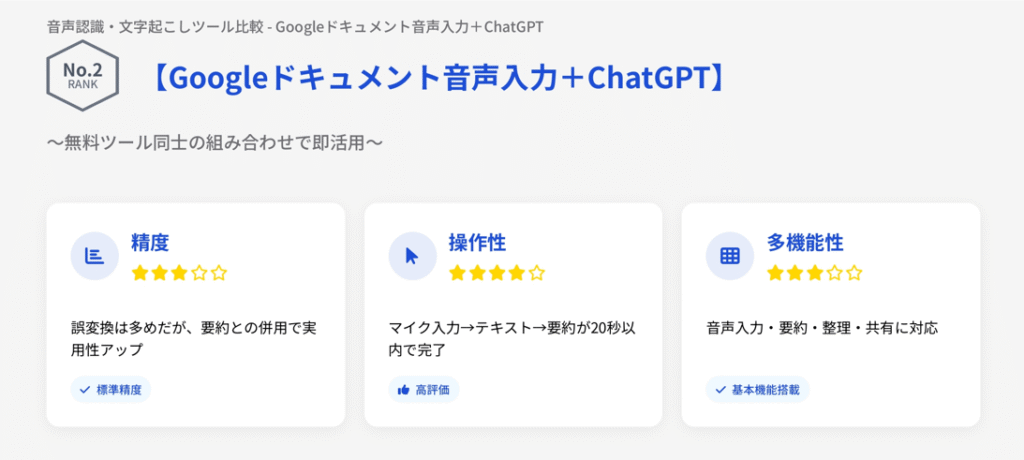Image resolution: width=1024 pixels, height=460 pixels.
Task: Select the 高評価 badge label
Action: click(x=432, y=389)
